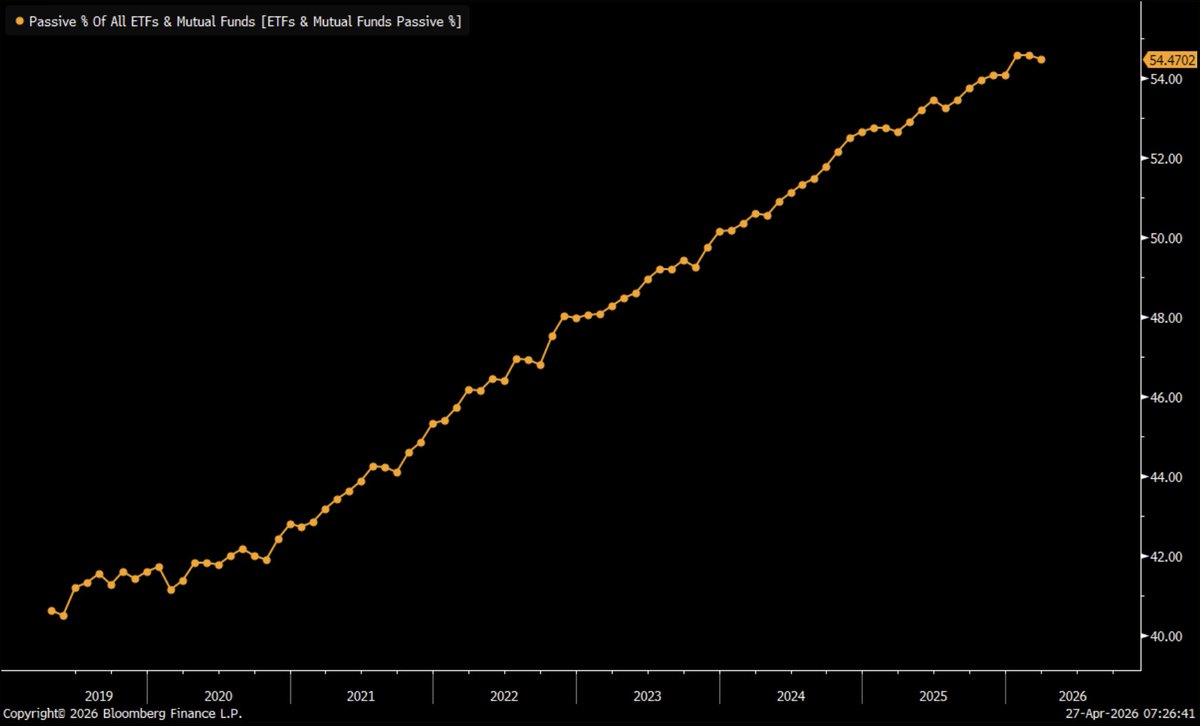Image resolution: width=1200 pixels, height=726 pixels.
Task: Click the 42.00 y-axis label
Action: 1168,556
